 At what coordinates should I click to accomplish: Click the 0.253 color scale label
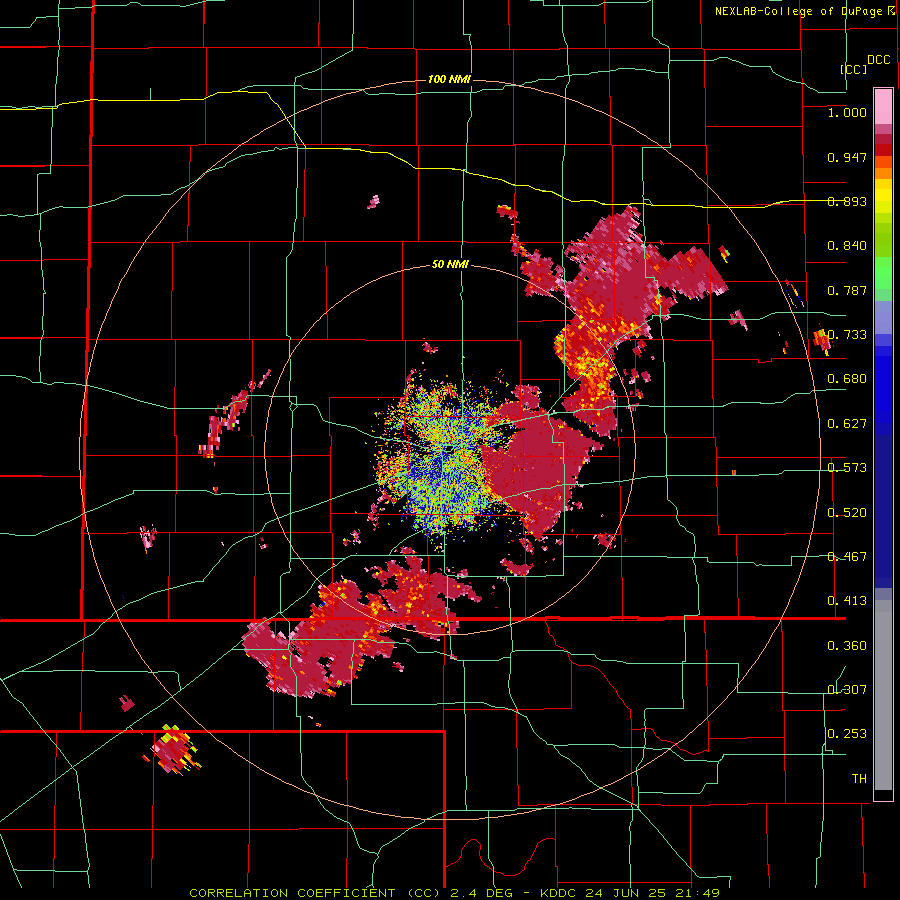click(x=847, y=734)
